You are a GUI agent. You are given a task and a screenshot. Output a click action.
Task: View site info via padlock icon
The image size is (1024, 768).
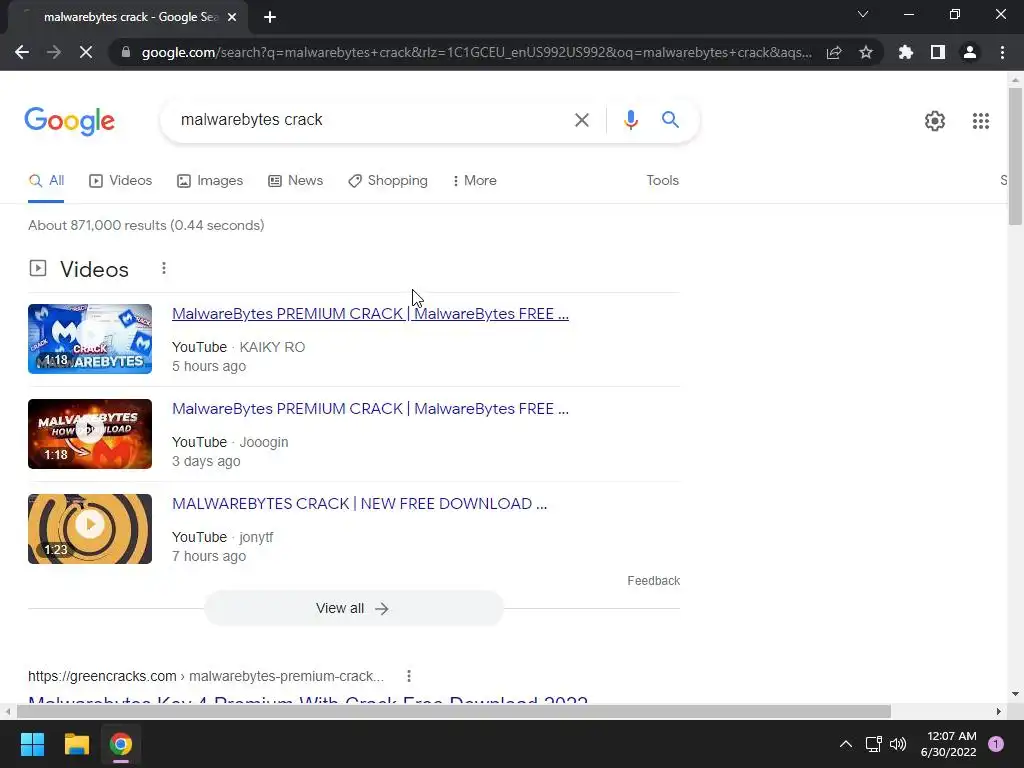[x=126, y=52]
